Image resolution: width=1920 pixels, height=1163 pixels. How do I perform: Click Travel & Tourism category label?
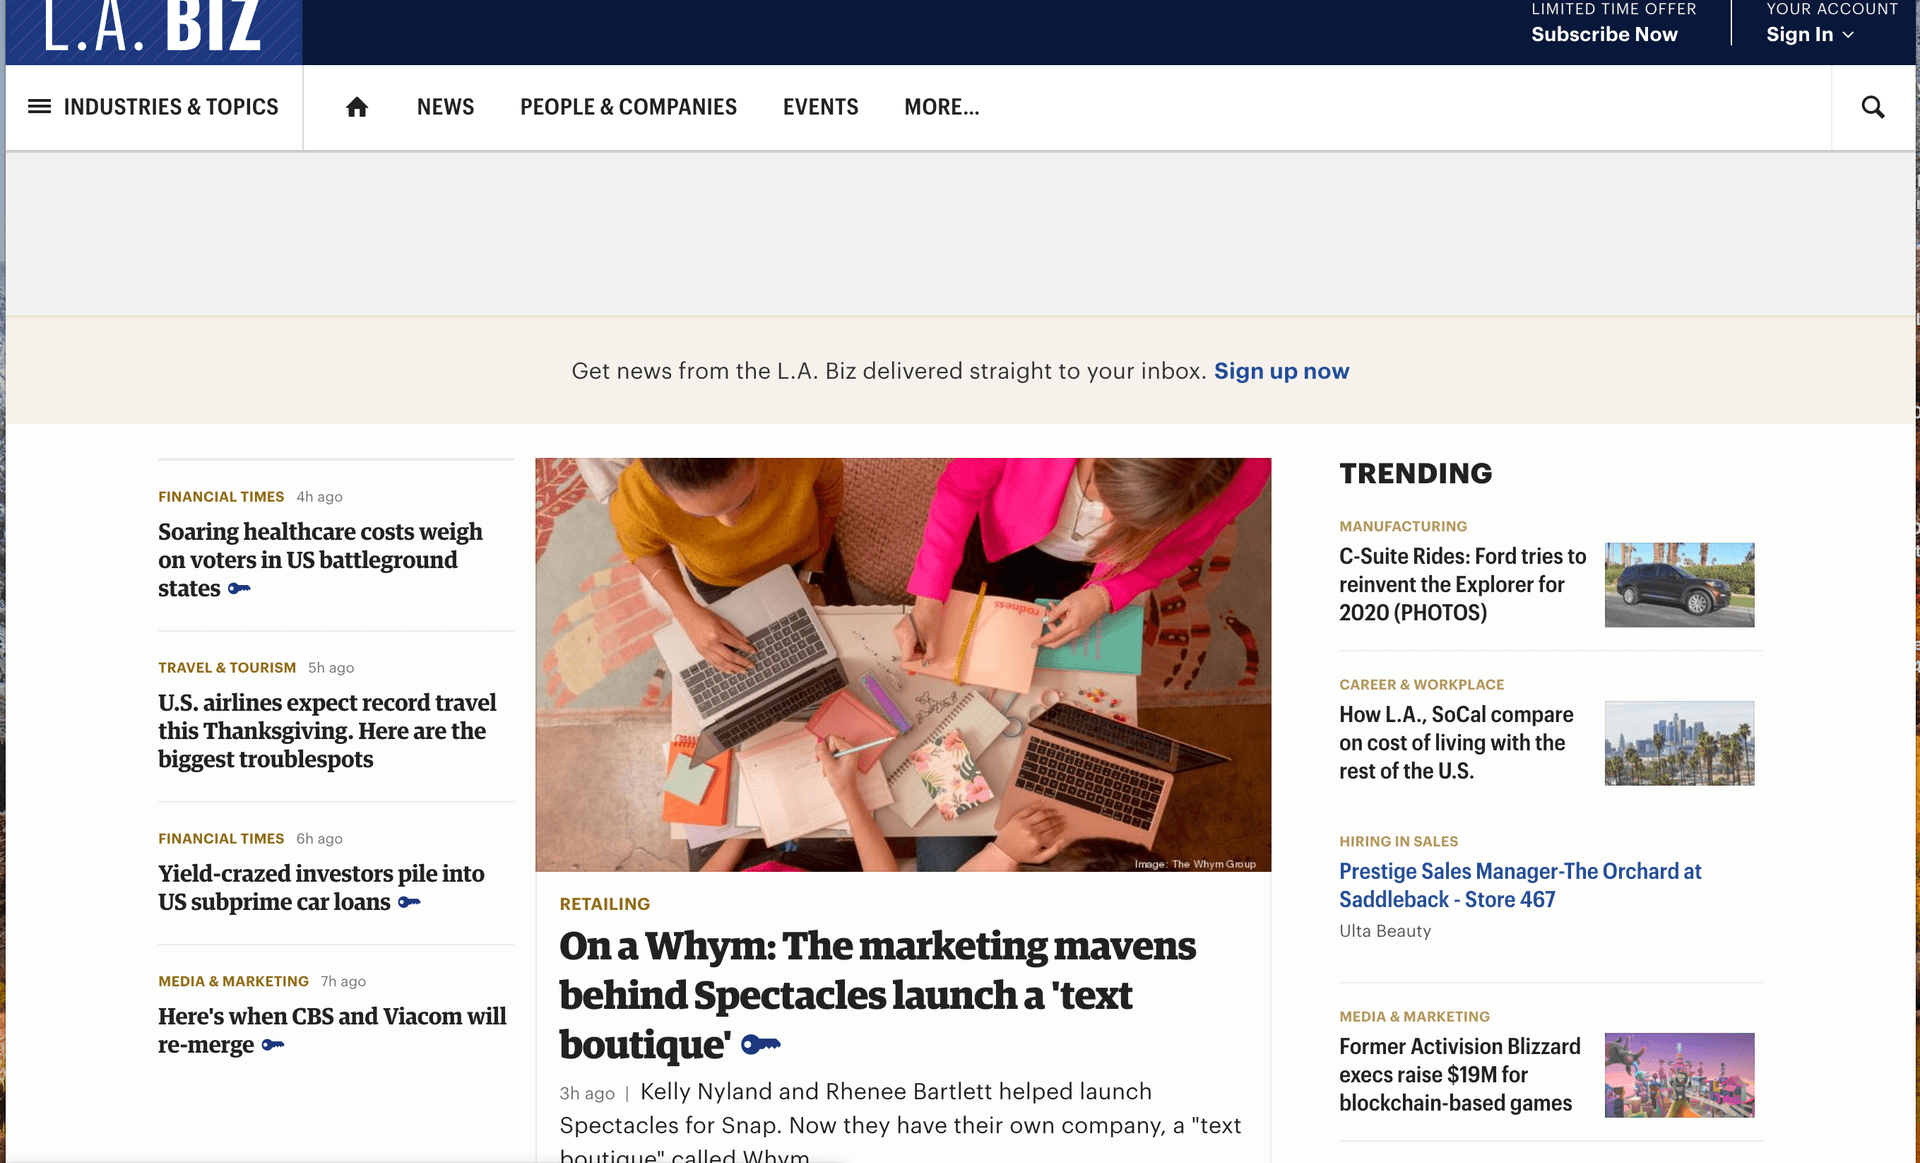pos(227,668)
